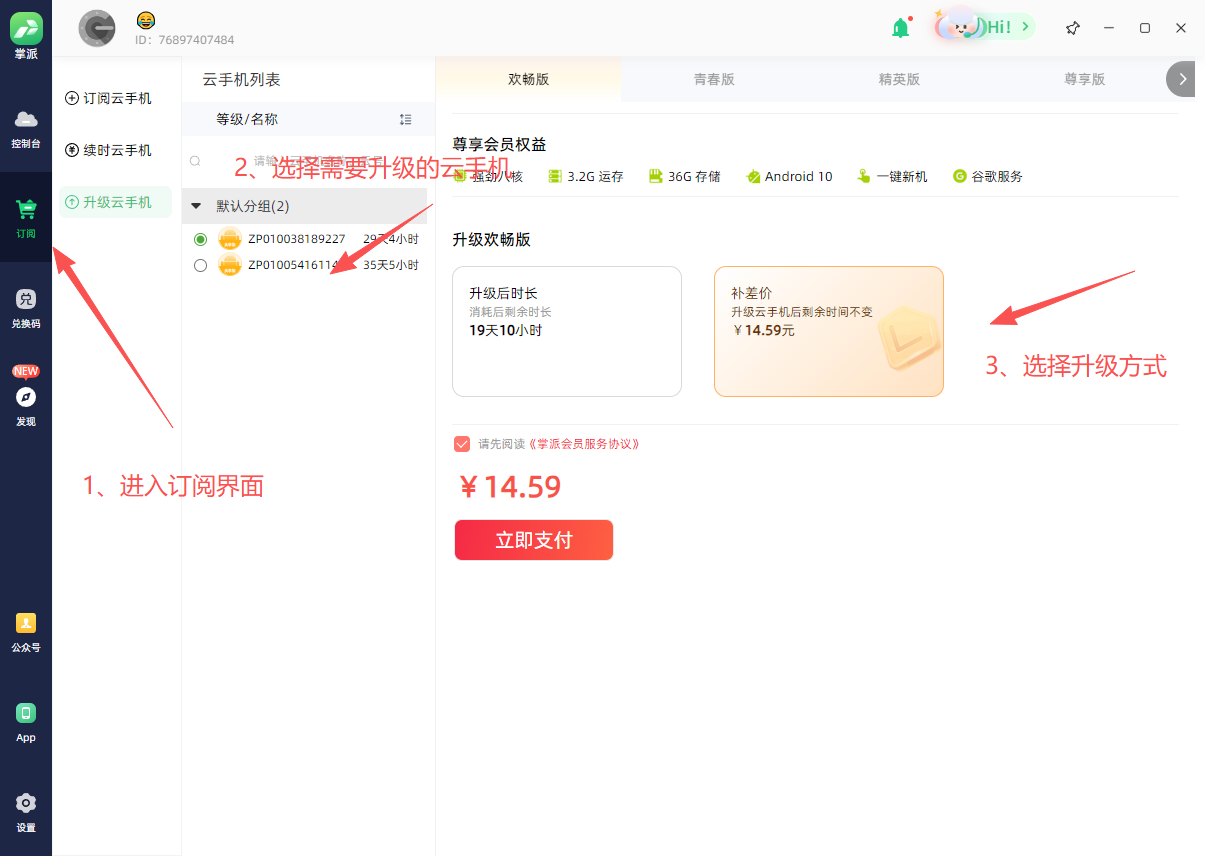Choose the 升级后时长 upgrade option card
Viewport: 1205px width, 856px height.
click(x=567, y=331)
